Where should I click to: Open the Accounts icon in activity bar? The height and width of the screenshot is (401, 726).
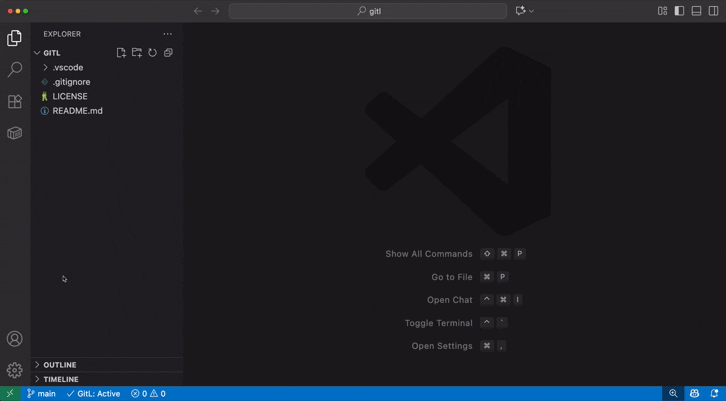(14, 339)
